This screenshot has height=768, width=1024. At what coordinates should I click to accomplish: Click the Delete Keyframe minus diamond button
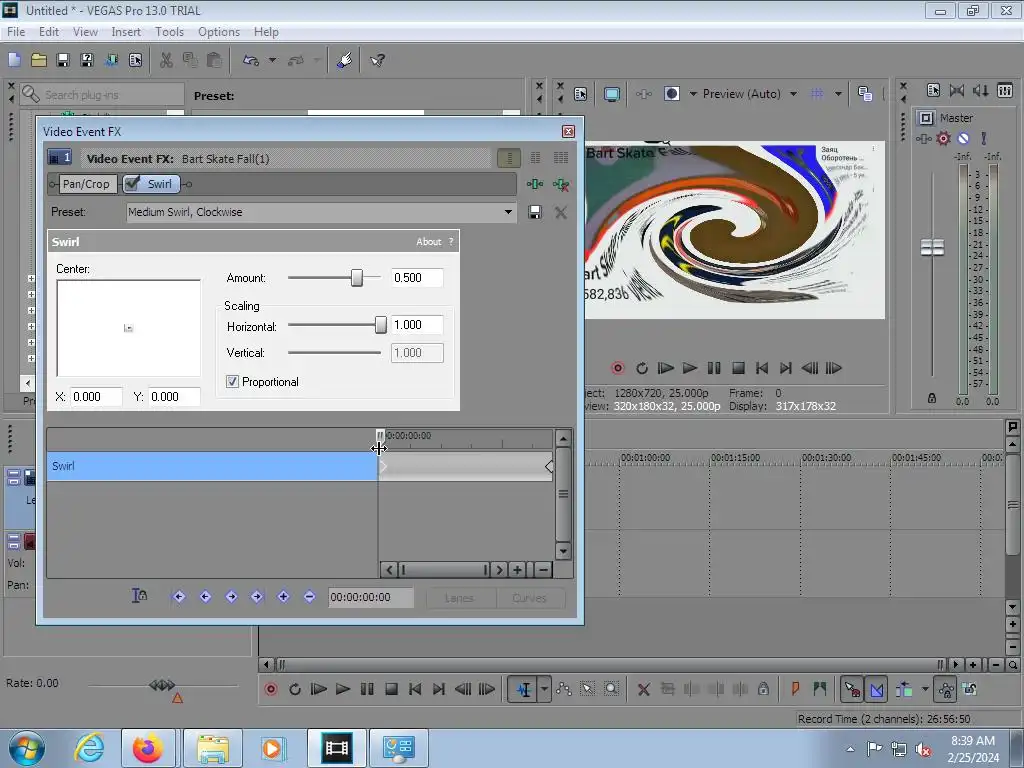(310, 596)
